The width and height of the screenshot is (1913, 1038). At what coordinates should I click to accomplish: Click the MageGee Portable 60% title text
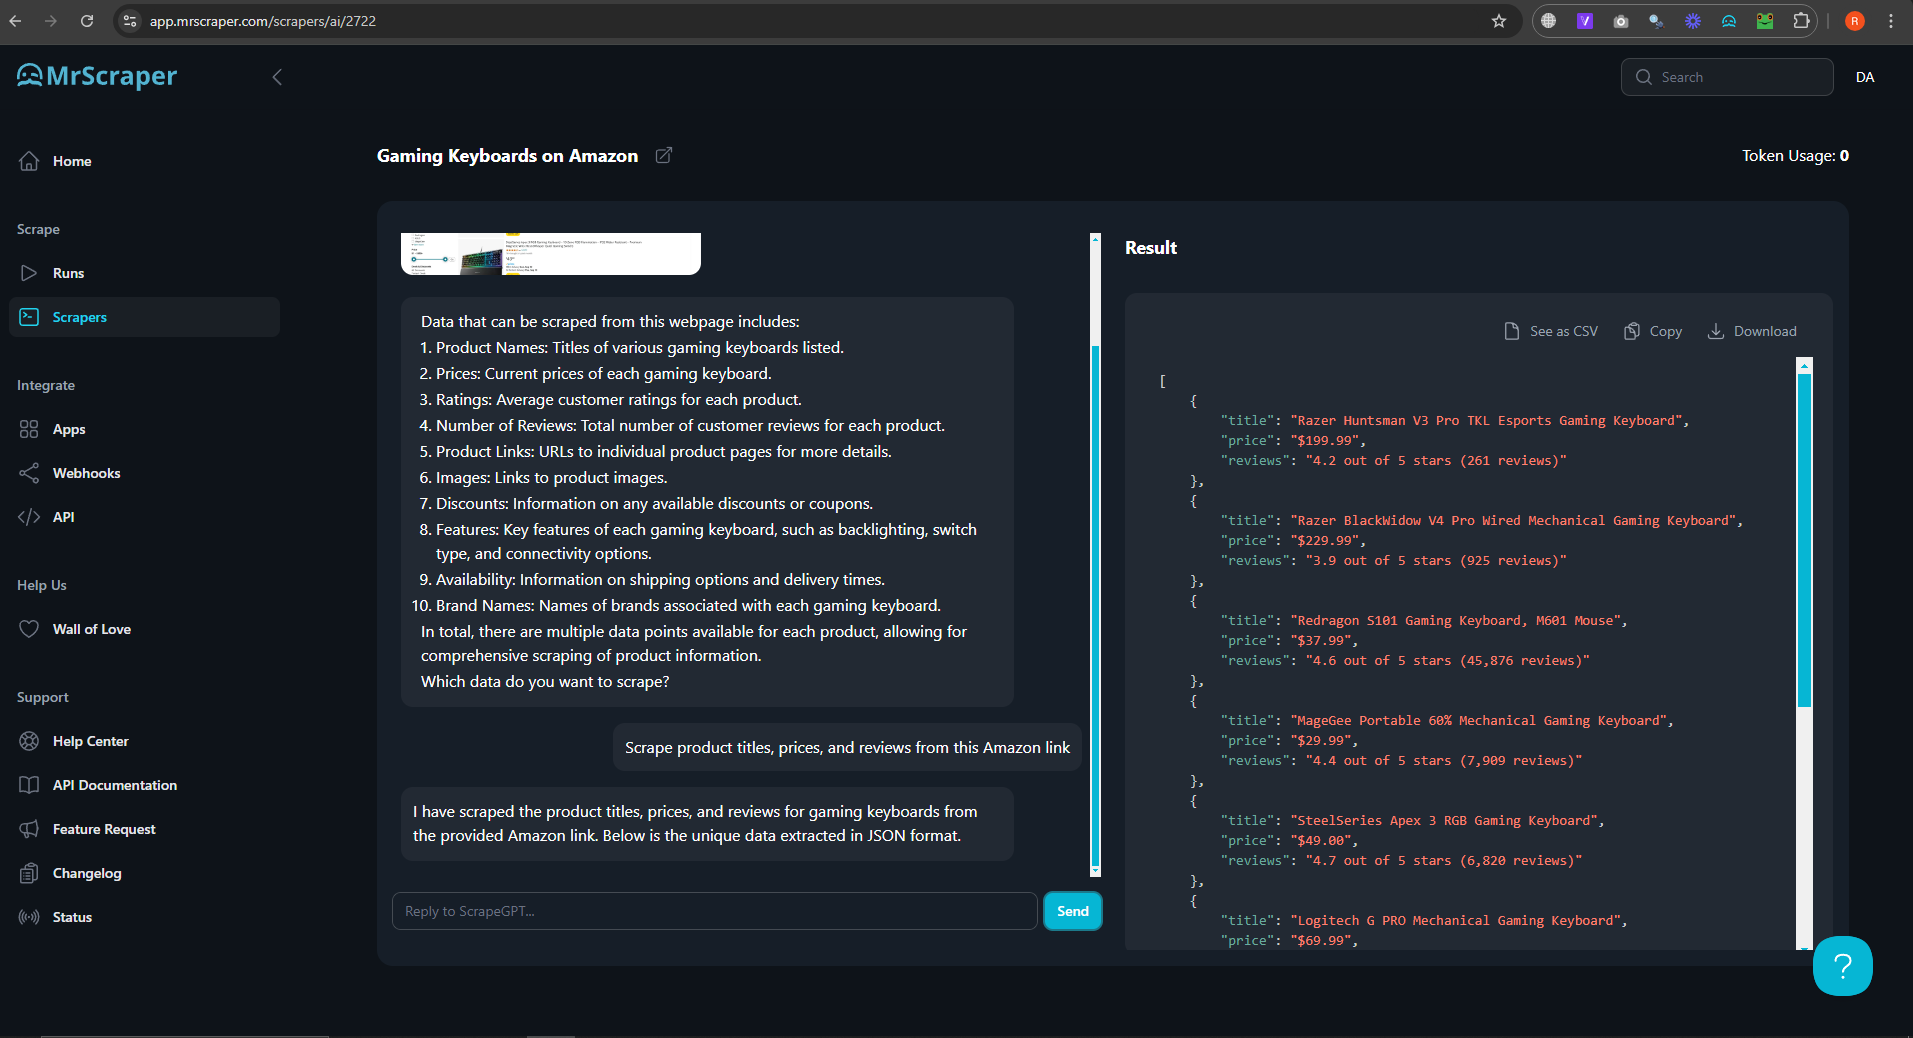point(1478,720)
